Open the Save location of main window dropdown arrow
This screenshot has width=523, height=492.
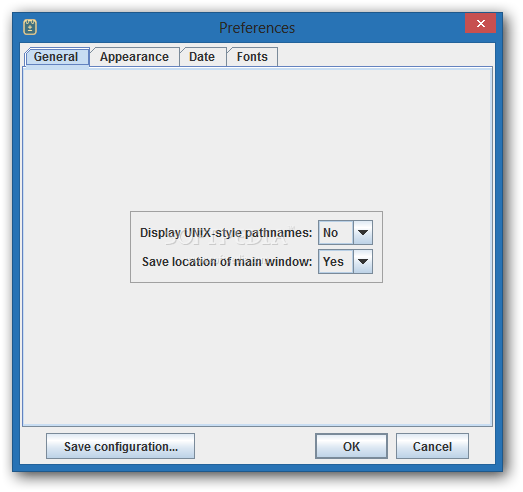(363, 262)
